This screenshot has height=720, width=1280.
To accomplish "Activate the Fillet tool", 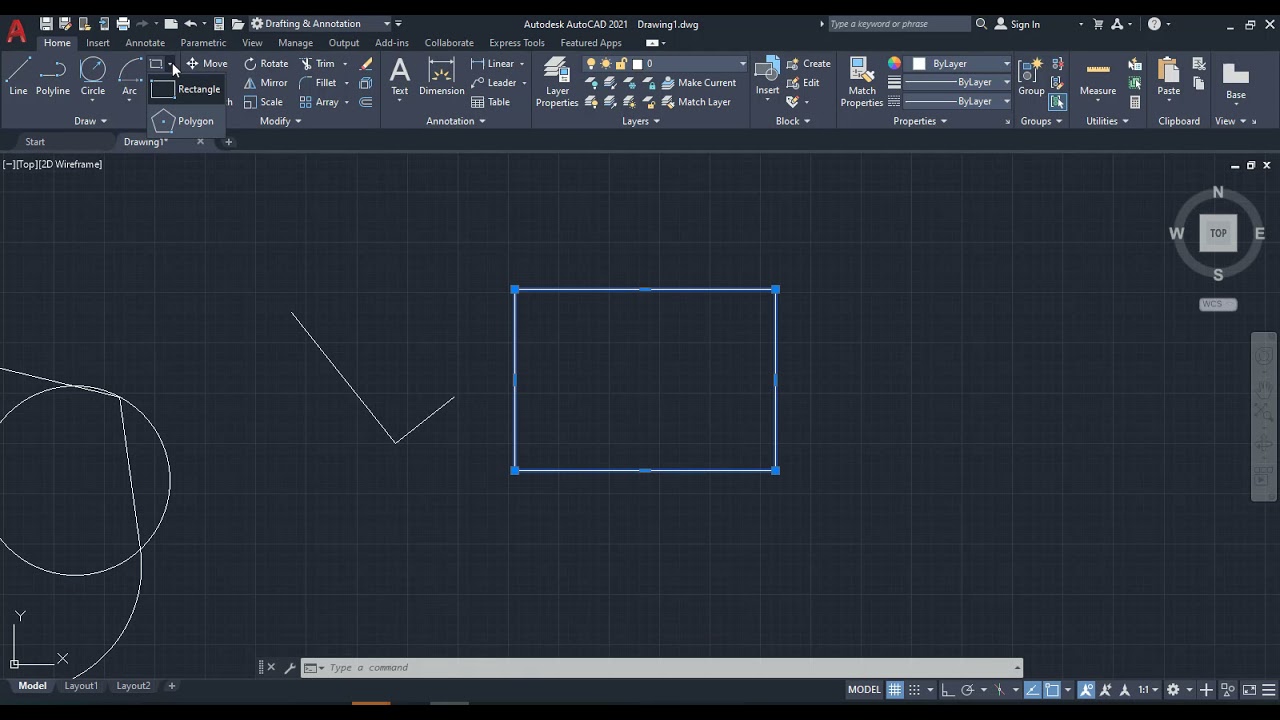I will [318, 83].
